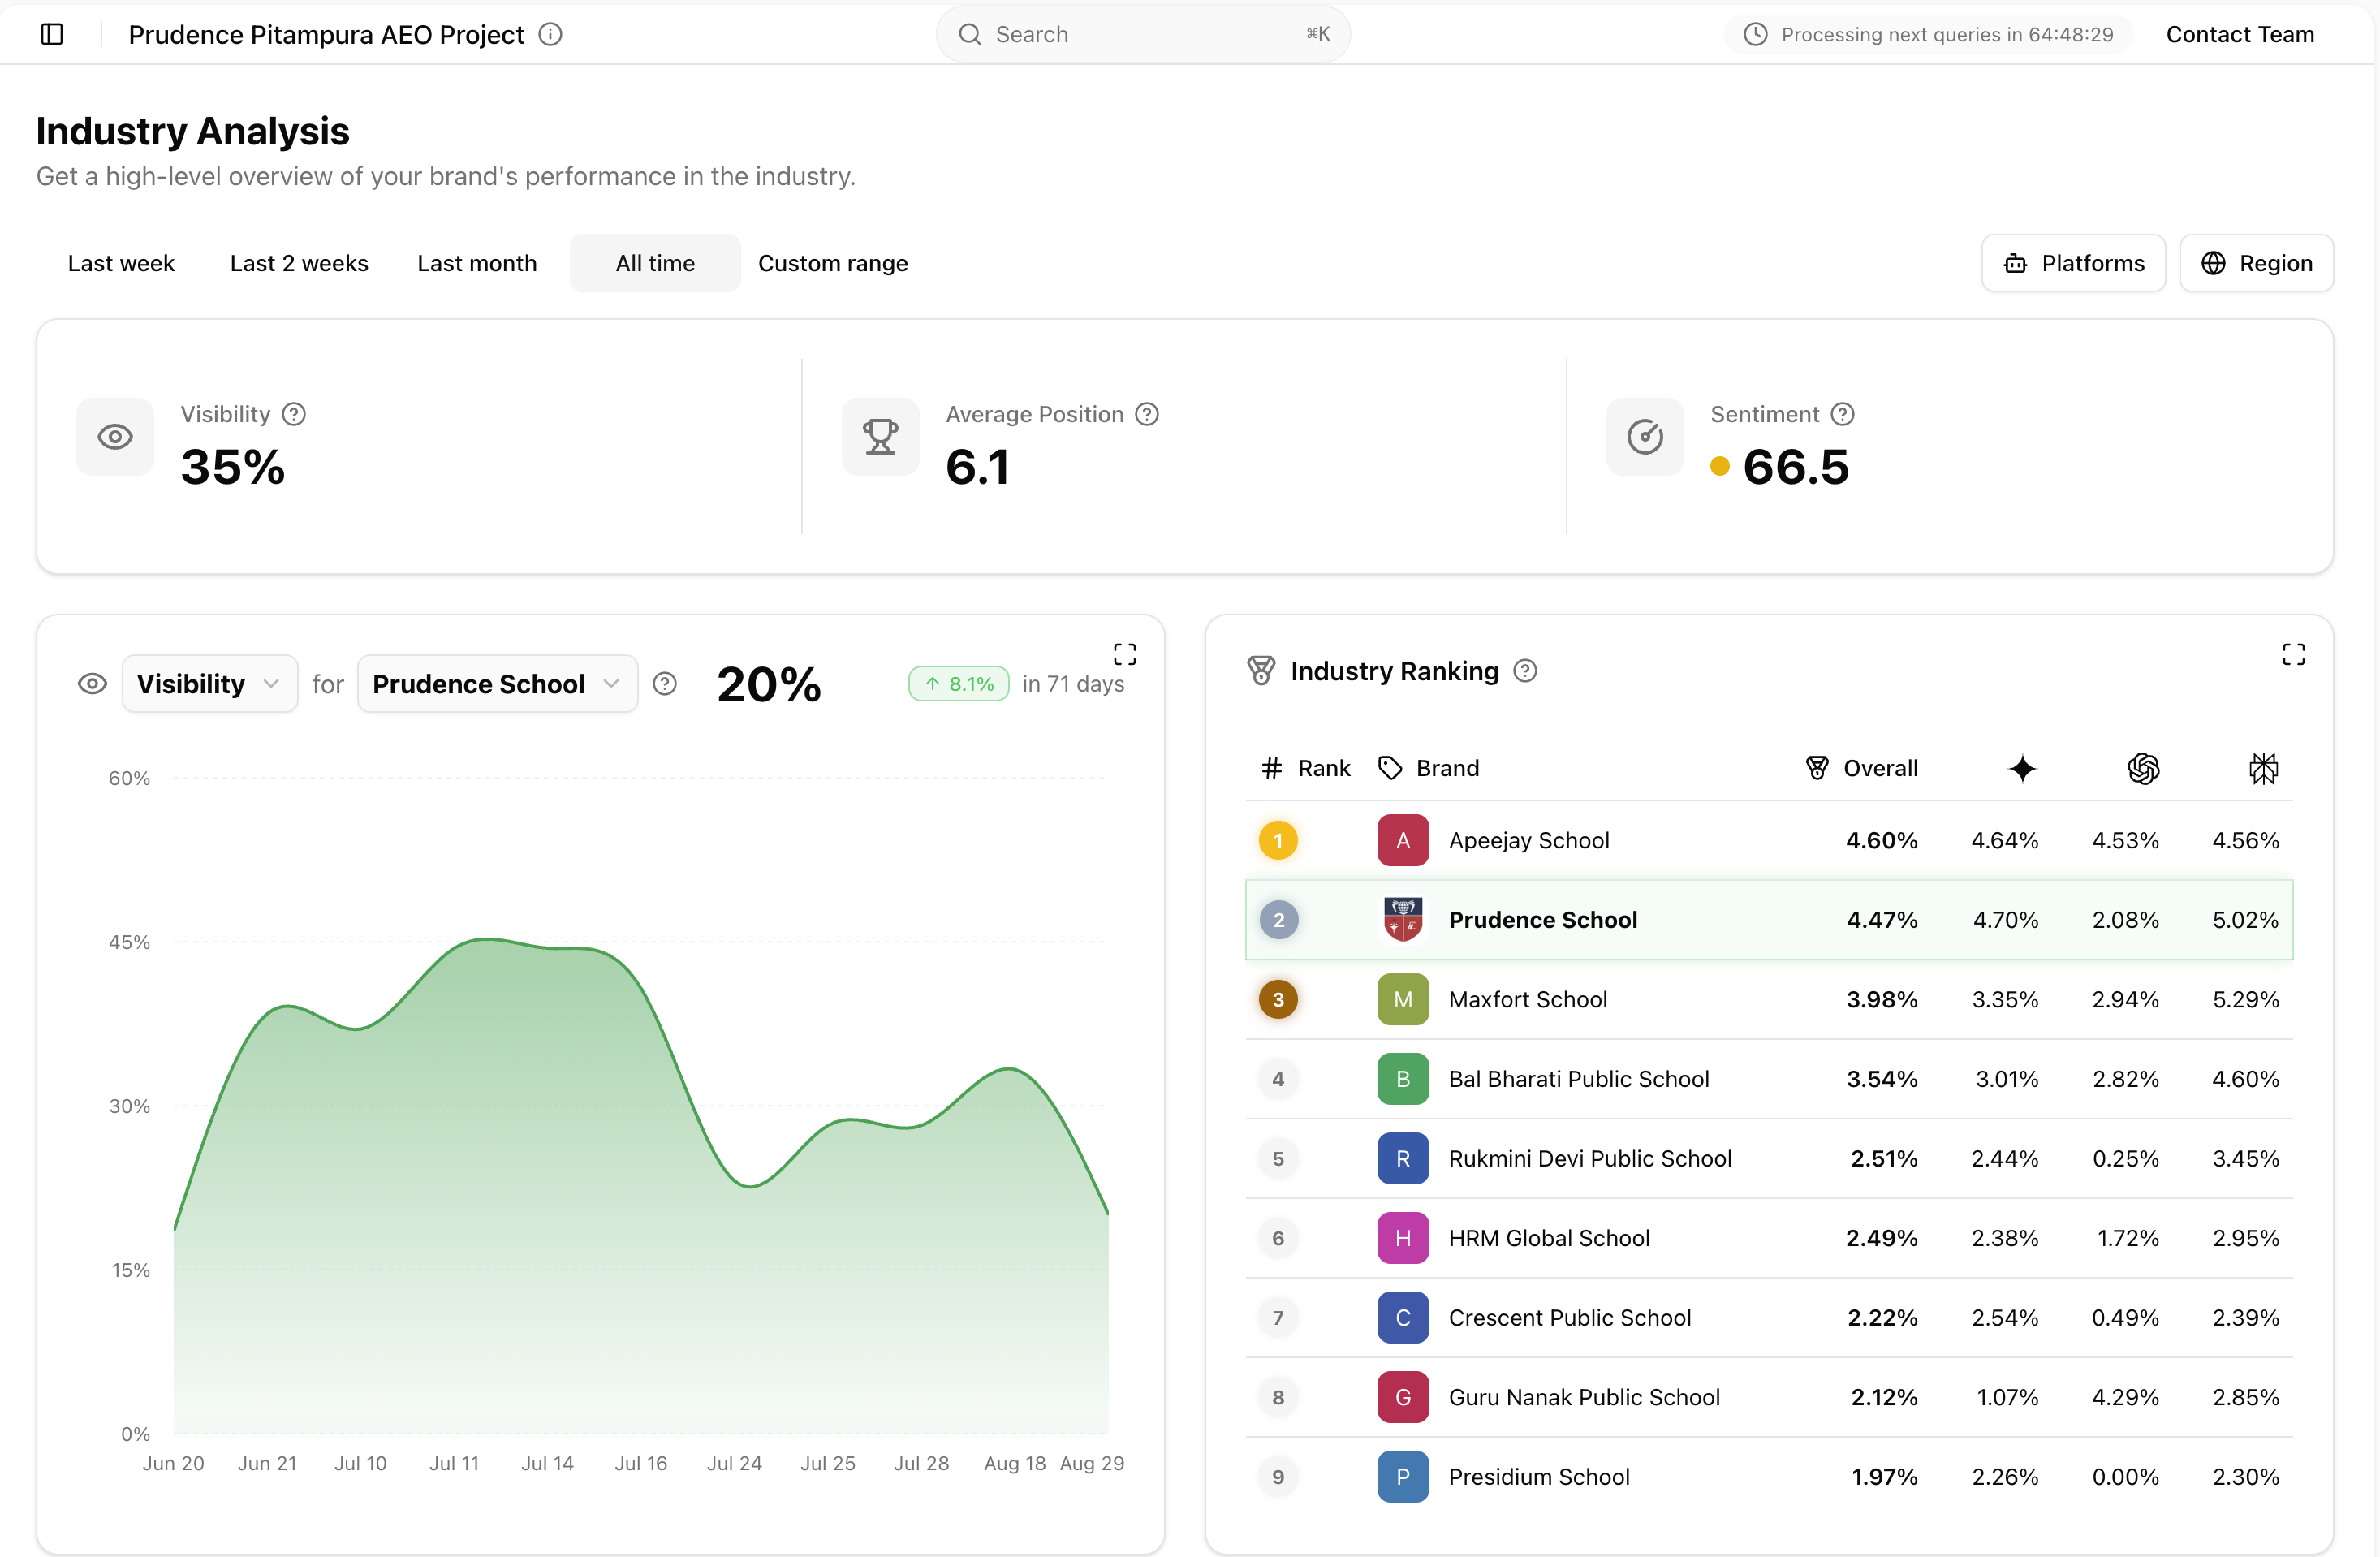Open the Prudence School brand dropdown
Screen dimensions: 2380x1557
click(497, 684)
